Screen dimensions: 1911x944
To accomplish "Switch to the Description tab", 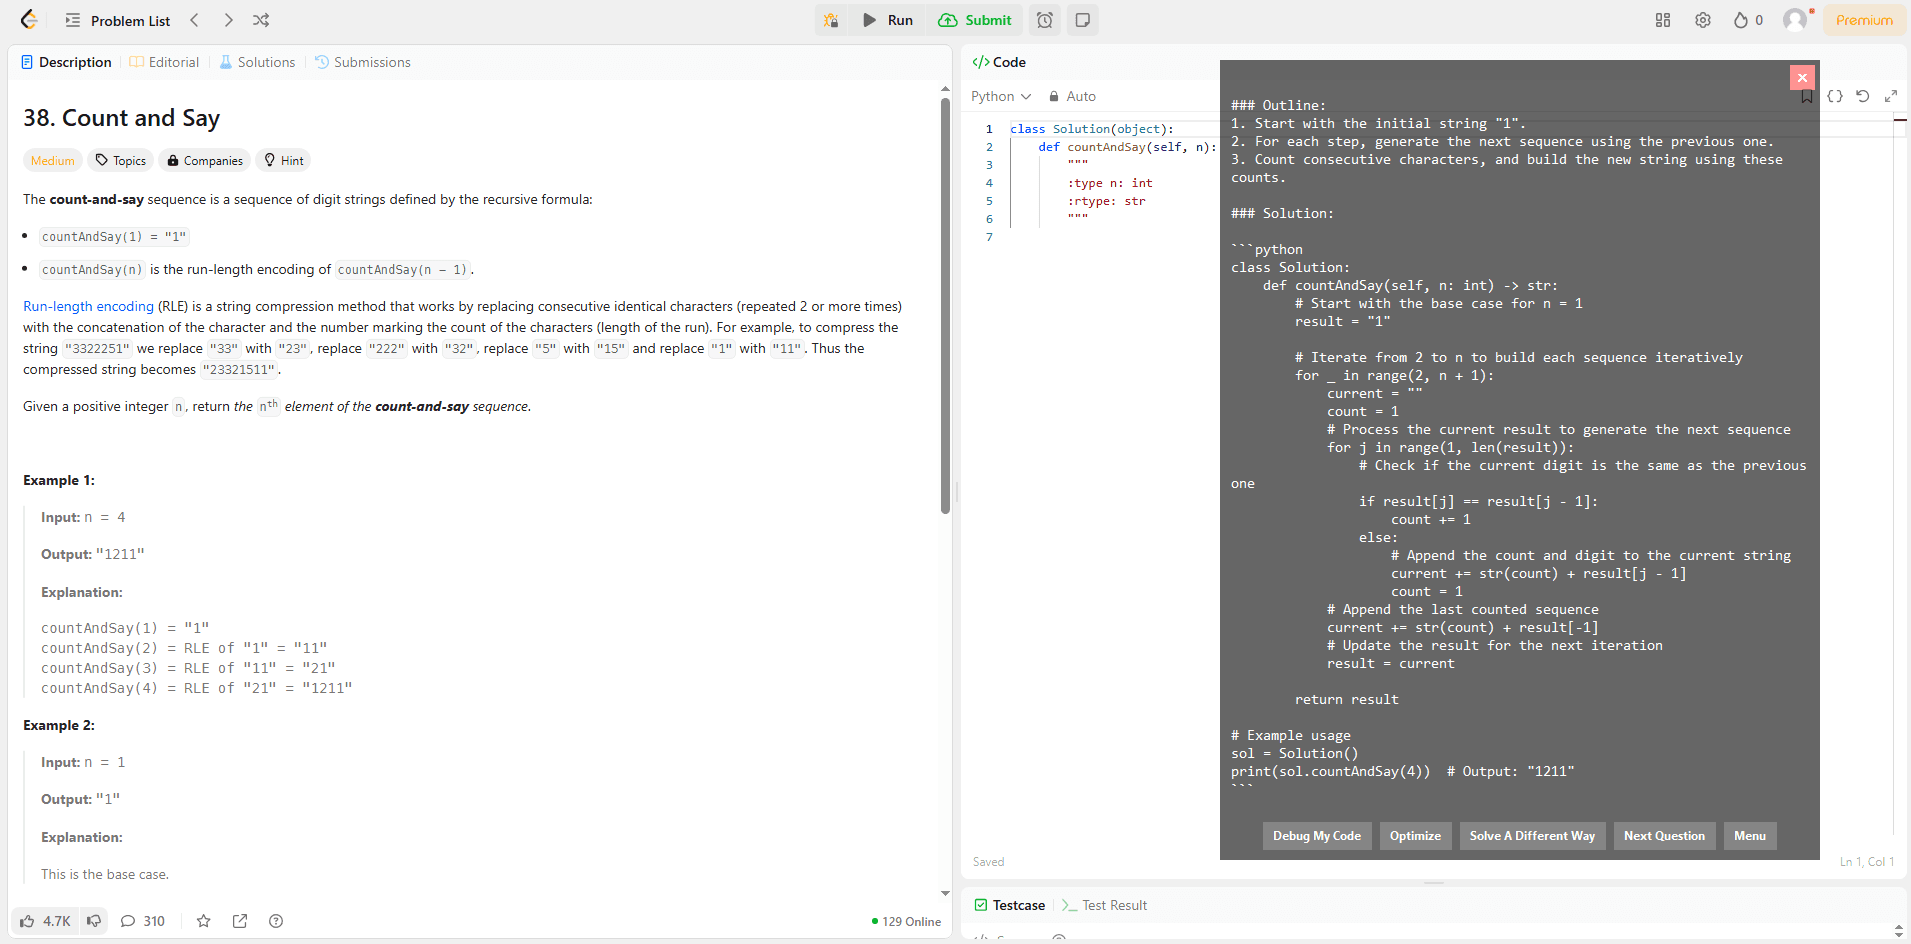I will [x=66, y=62].
